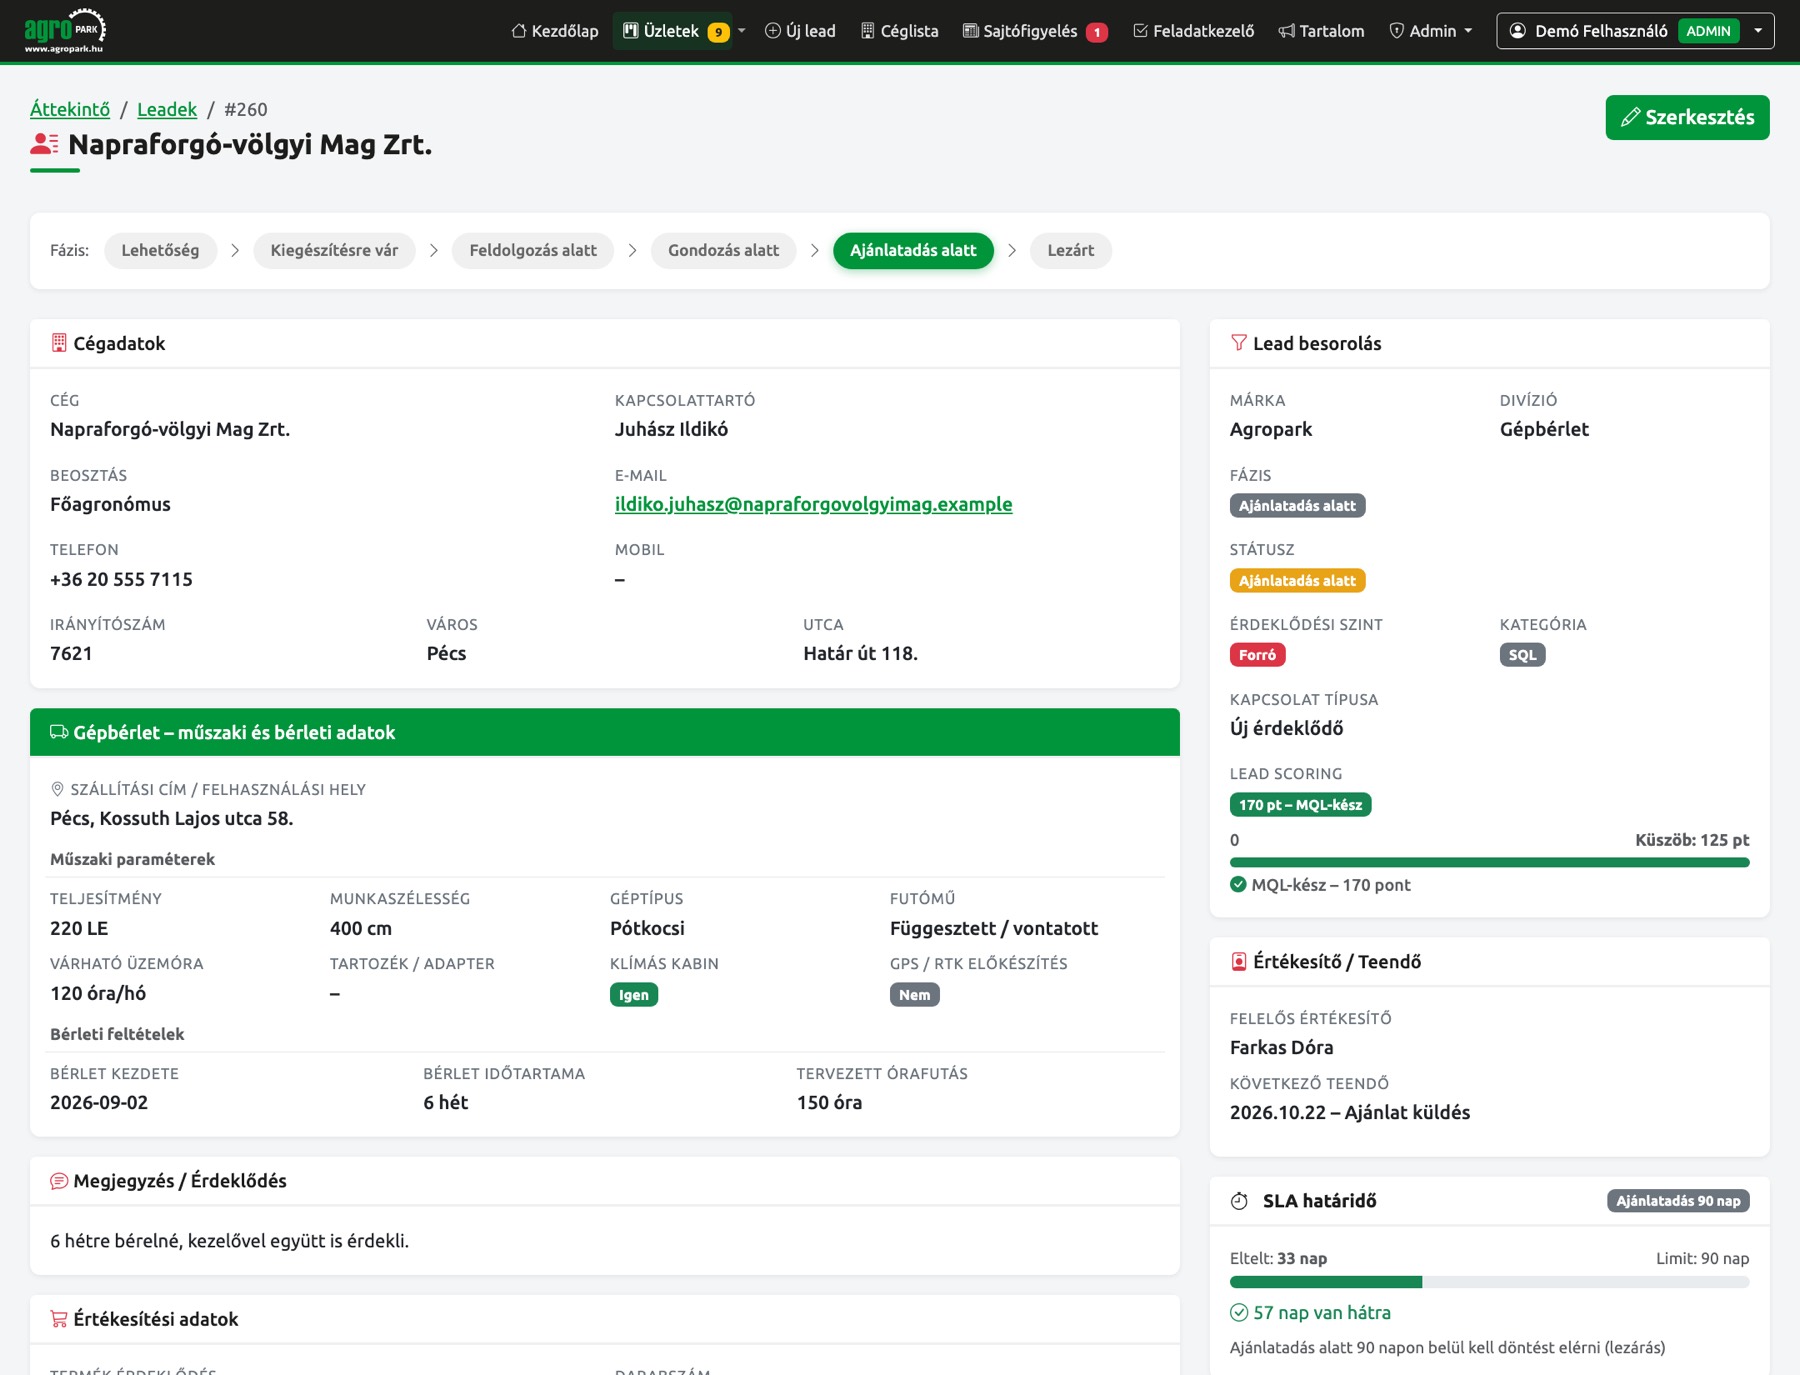Click the lead person icon beside the title
This screenshot has height=1375, width=1800.
click(x=44, y=145)
